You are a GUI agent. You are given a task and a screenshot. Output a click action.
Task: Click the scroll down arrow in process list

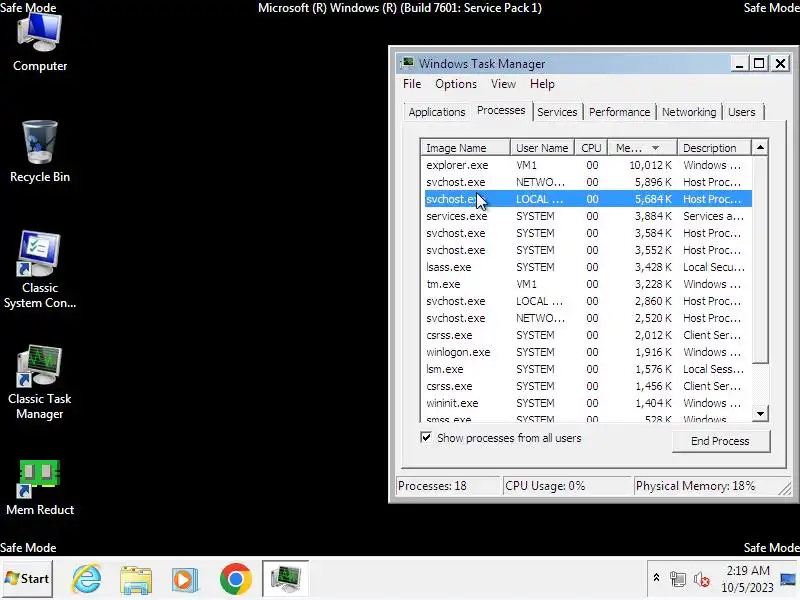pos(760,413)
